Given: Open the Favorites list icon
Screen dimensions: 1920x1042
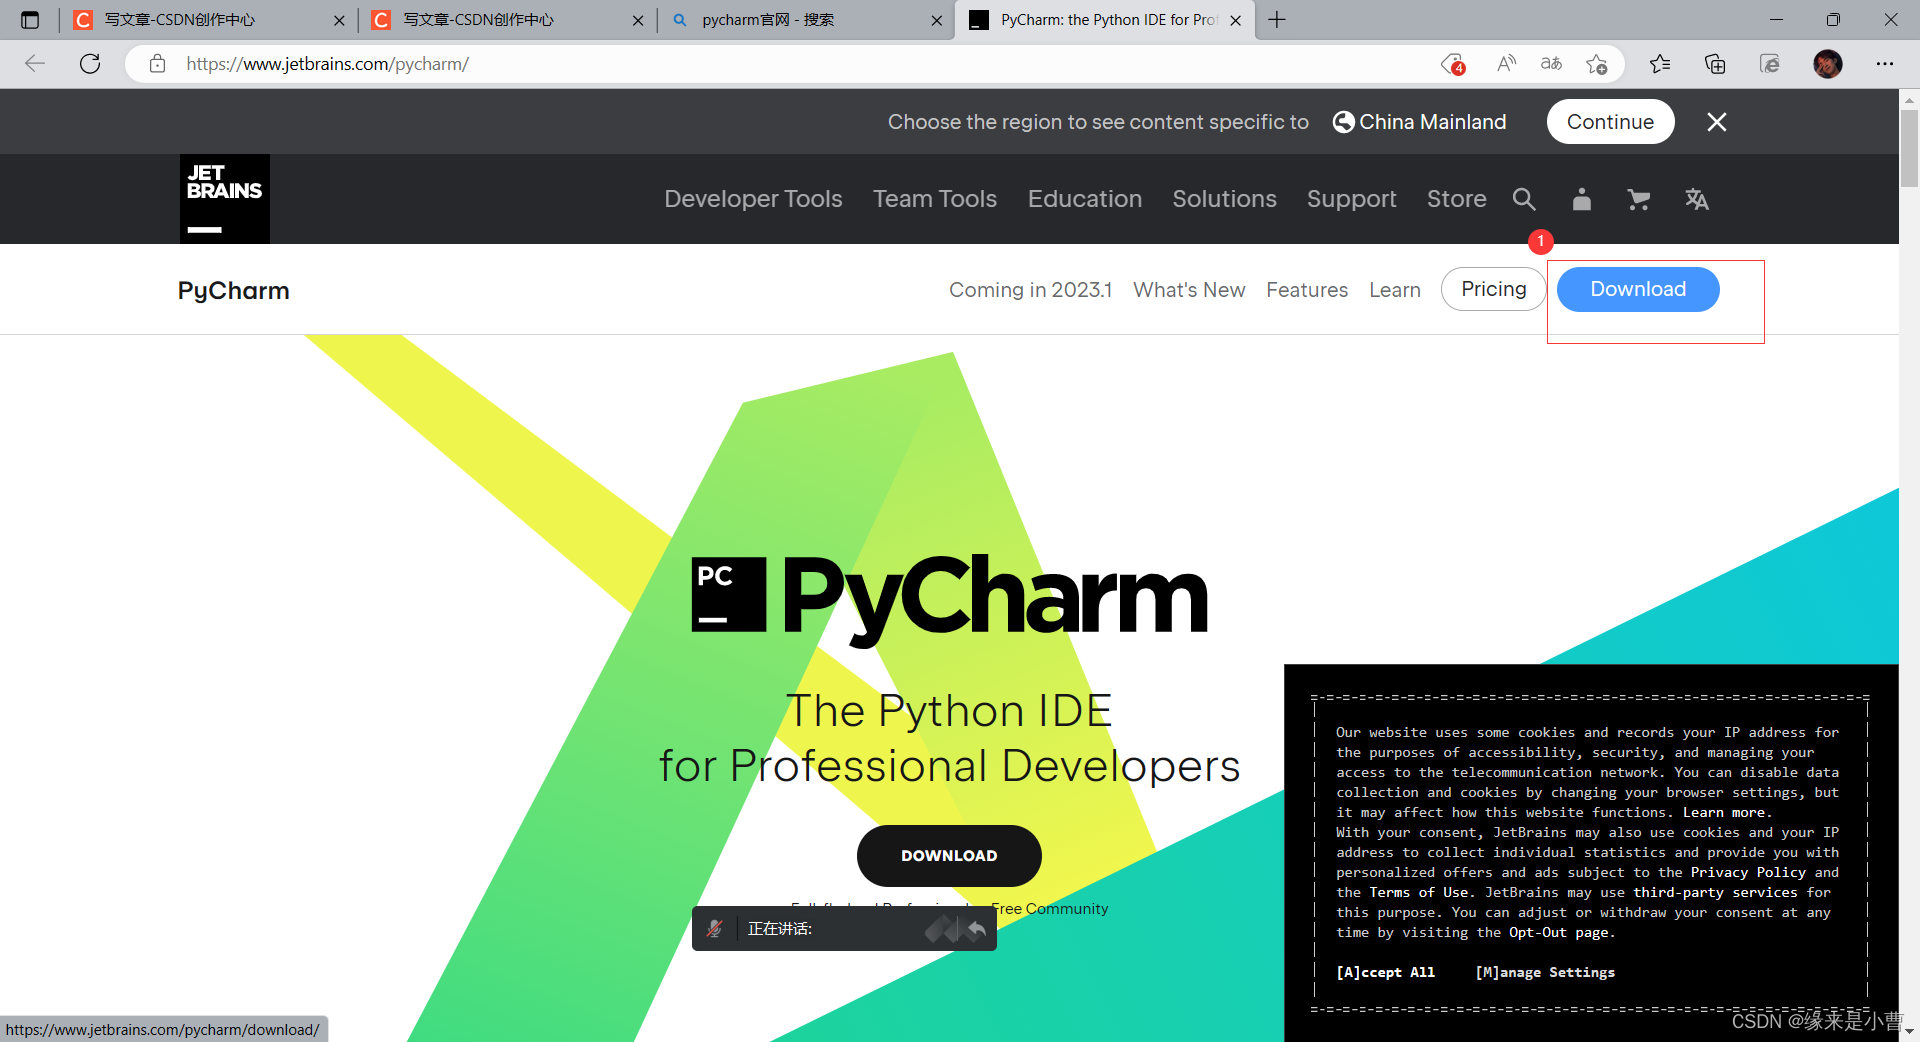Looking at the screenshot, I should tap(1660, 63).
